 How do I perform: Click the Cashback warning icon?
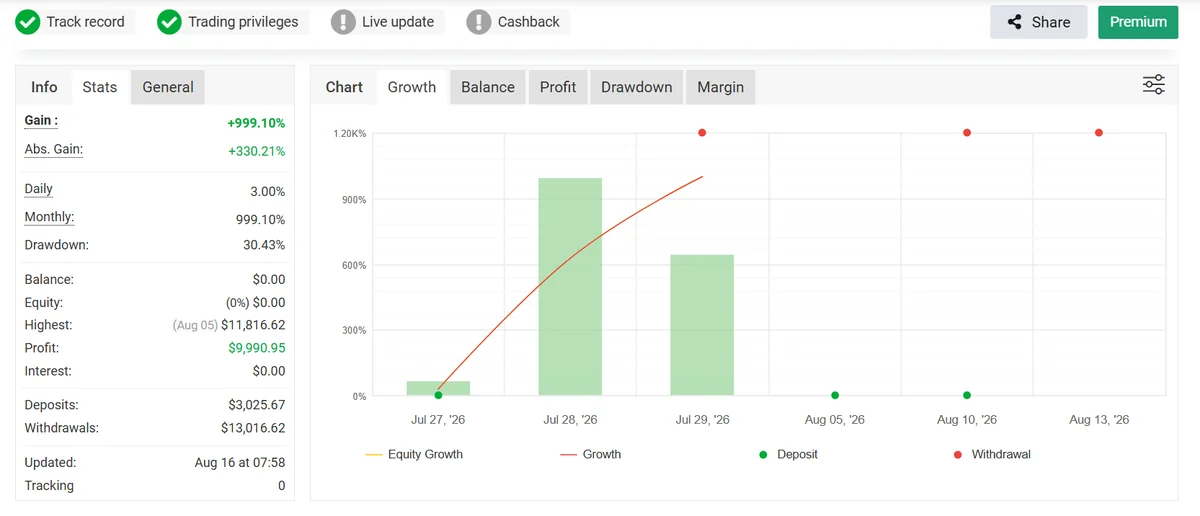coord(480,21)
